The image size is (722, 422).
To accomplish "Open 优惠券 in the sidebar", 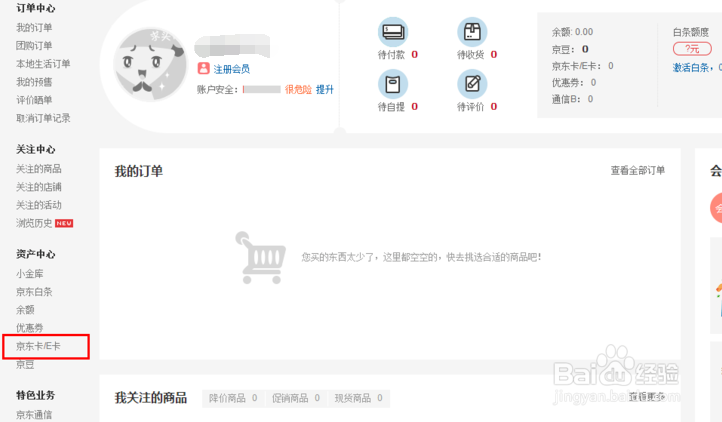I will click(x=29, y=328).
